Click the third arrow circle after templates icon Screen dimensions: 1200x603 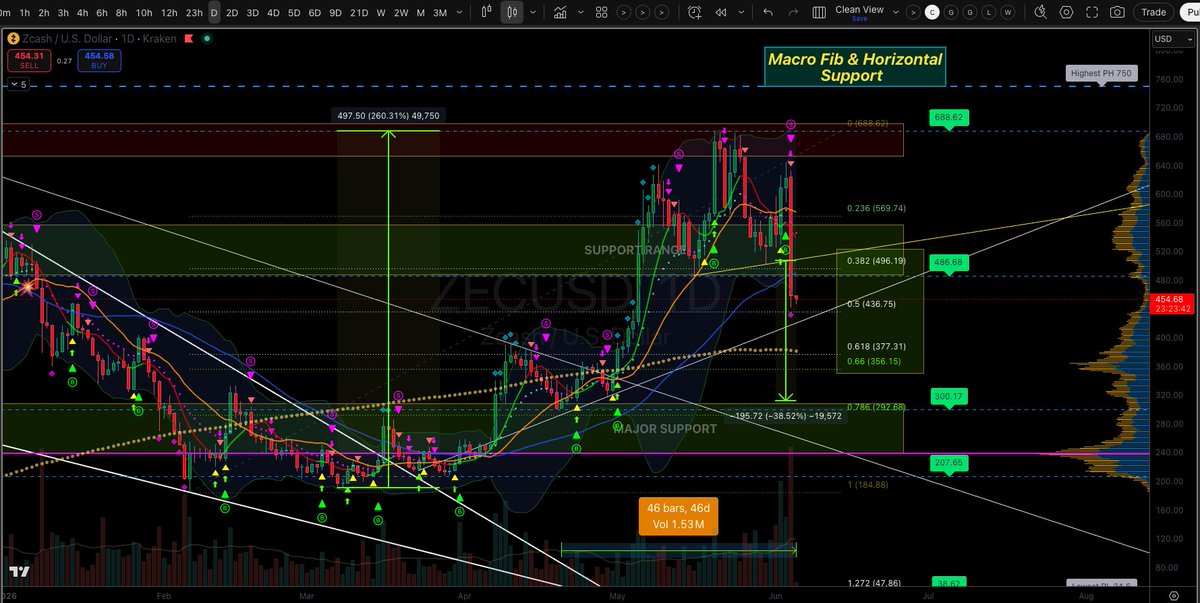point(663,12)
